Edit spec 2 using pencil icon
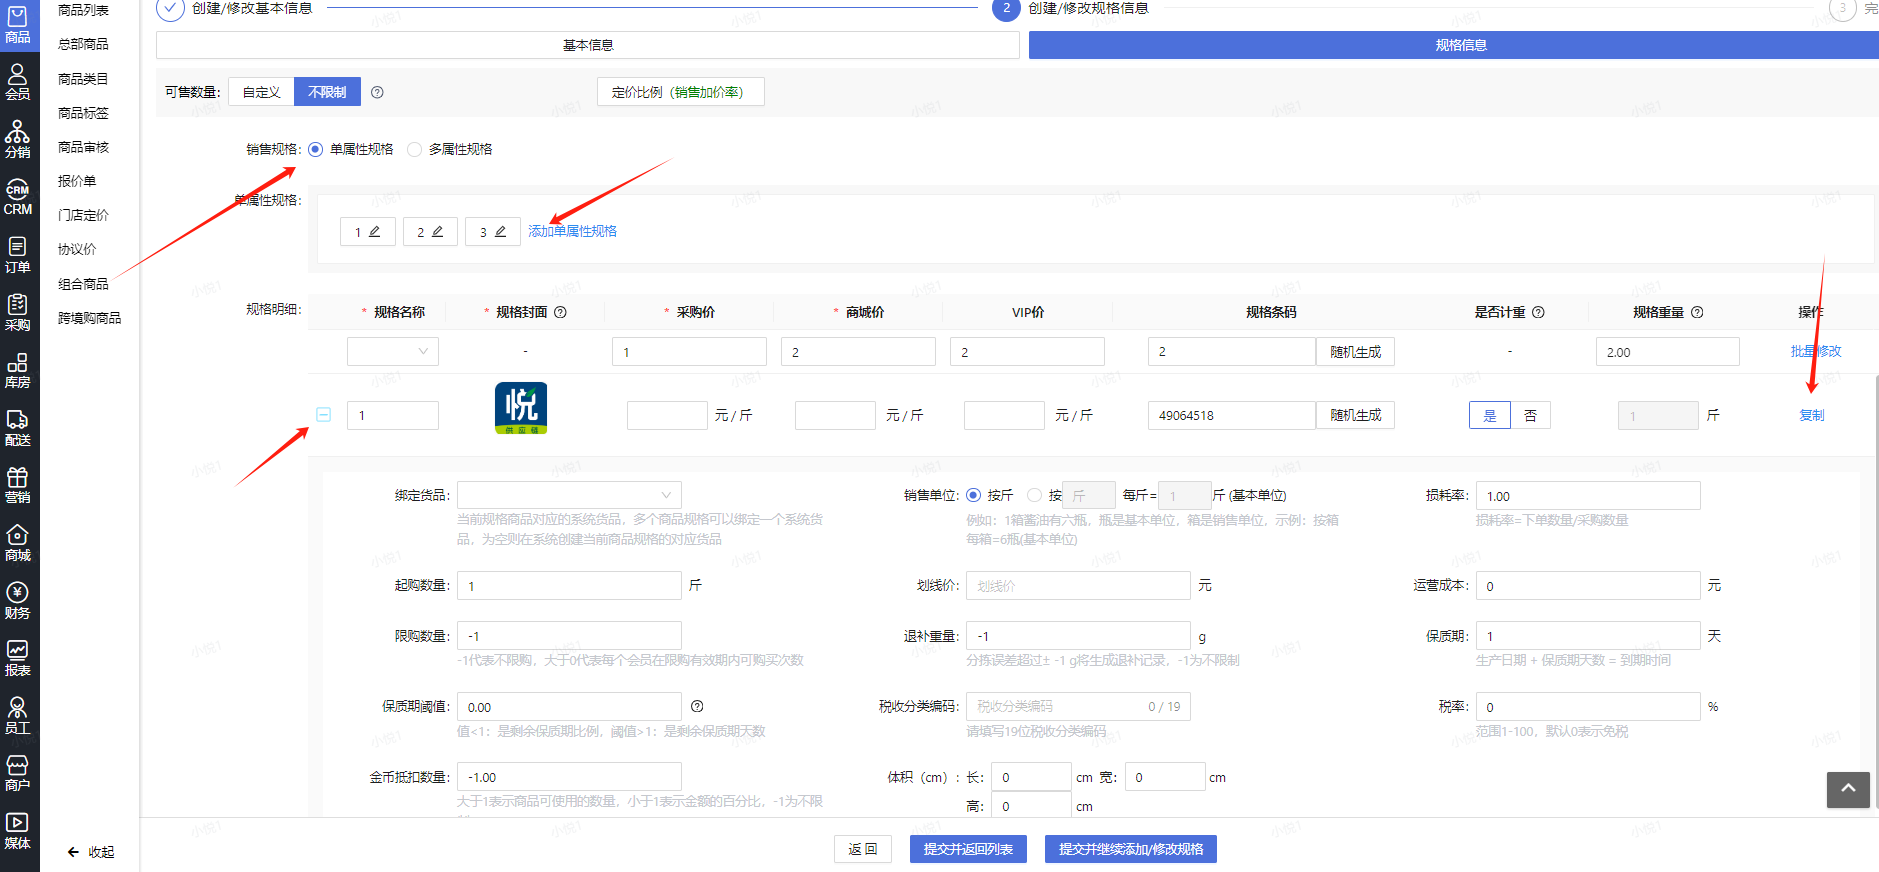This screenshot has width=1879, height=872. pyautogui.click(x=437, y=231)
